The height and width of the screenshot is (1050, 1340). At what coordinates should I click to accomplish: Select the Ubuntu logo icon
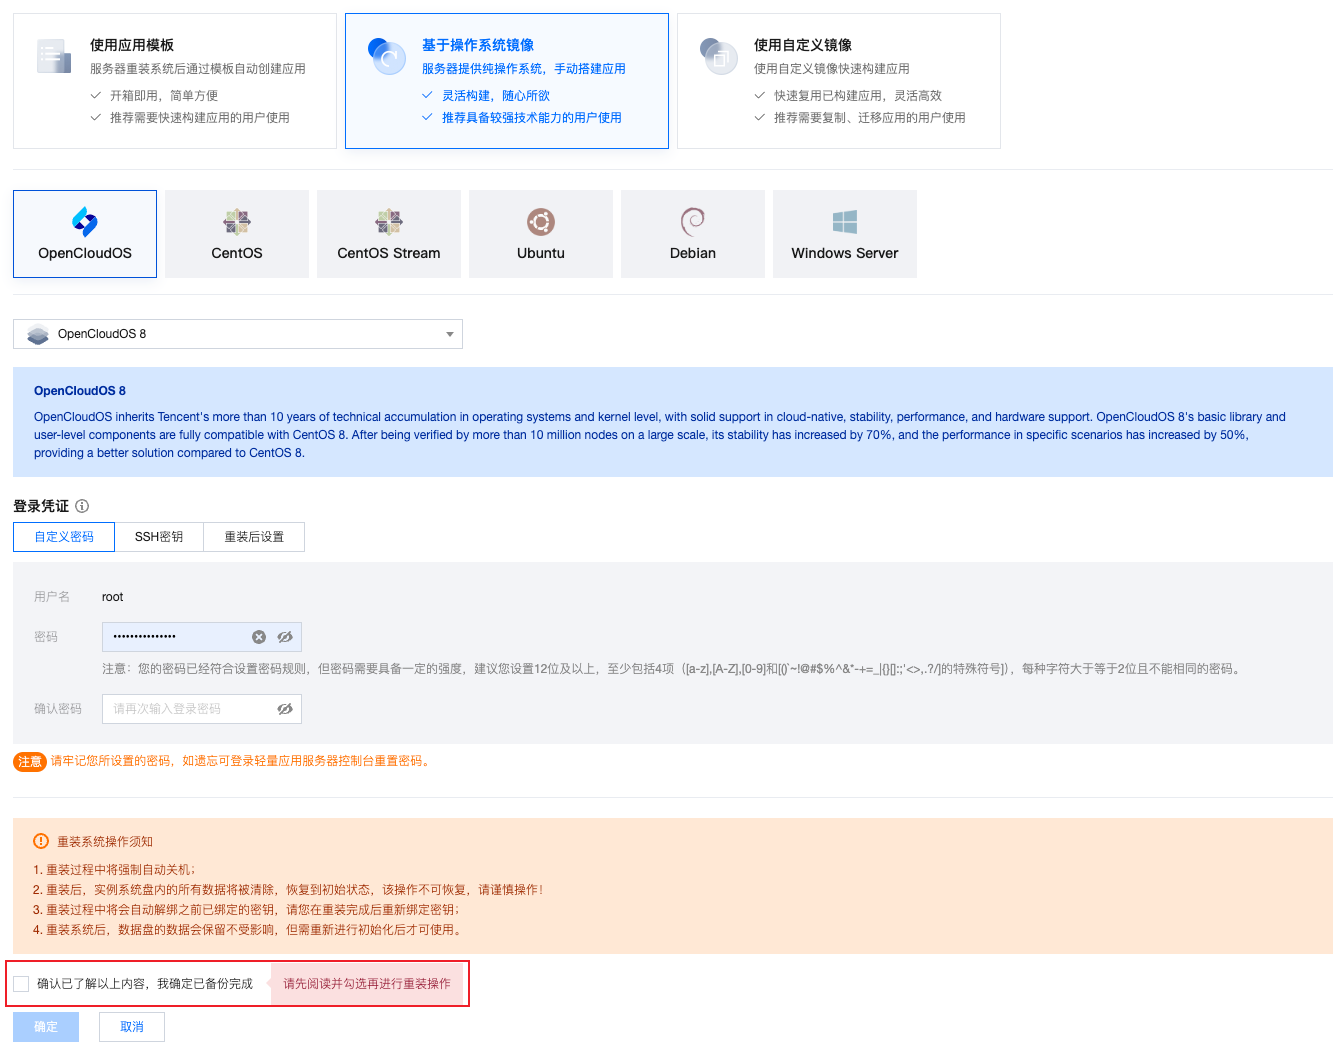point(541,221)
